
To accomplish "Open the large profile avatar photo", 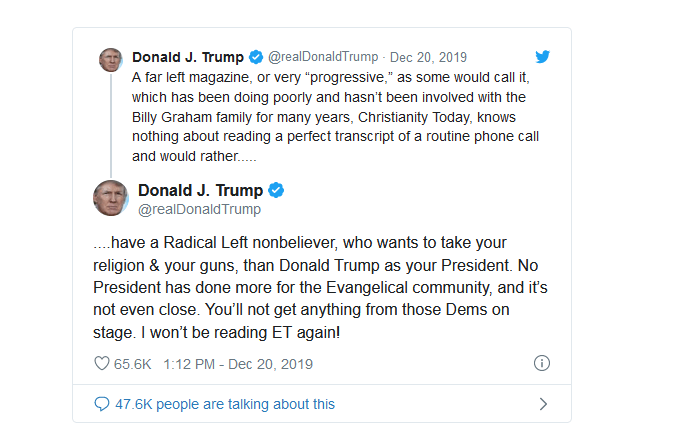I will click(x=110, y=198).
